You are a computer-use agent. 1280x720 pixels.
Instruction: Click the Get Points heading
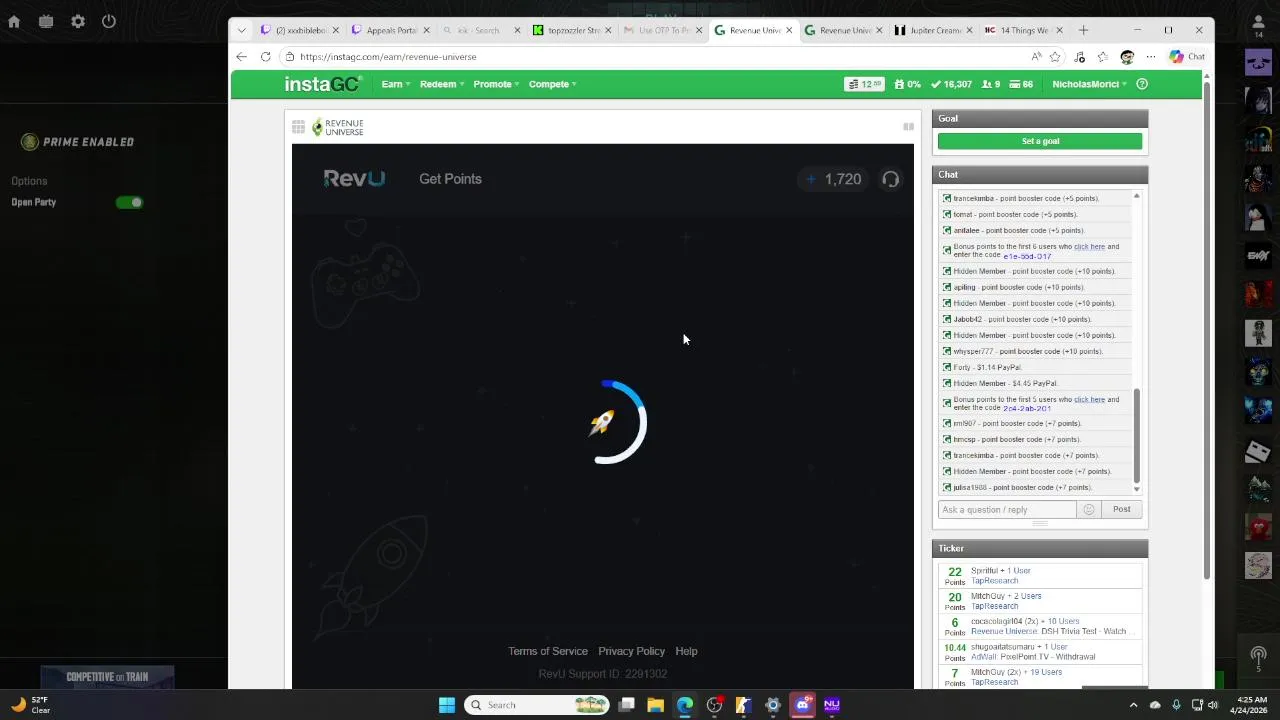point(450,179)
